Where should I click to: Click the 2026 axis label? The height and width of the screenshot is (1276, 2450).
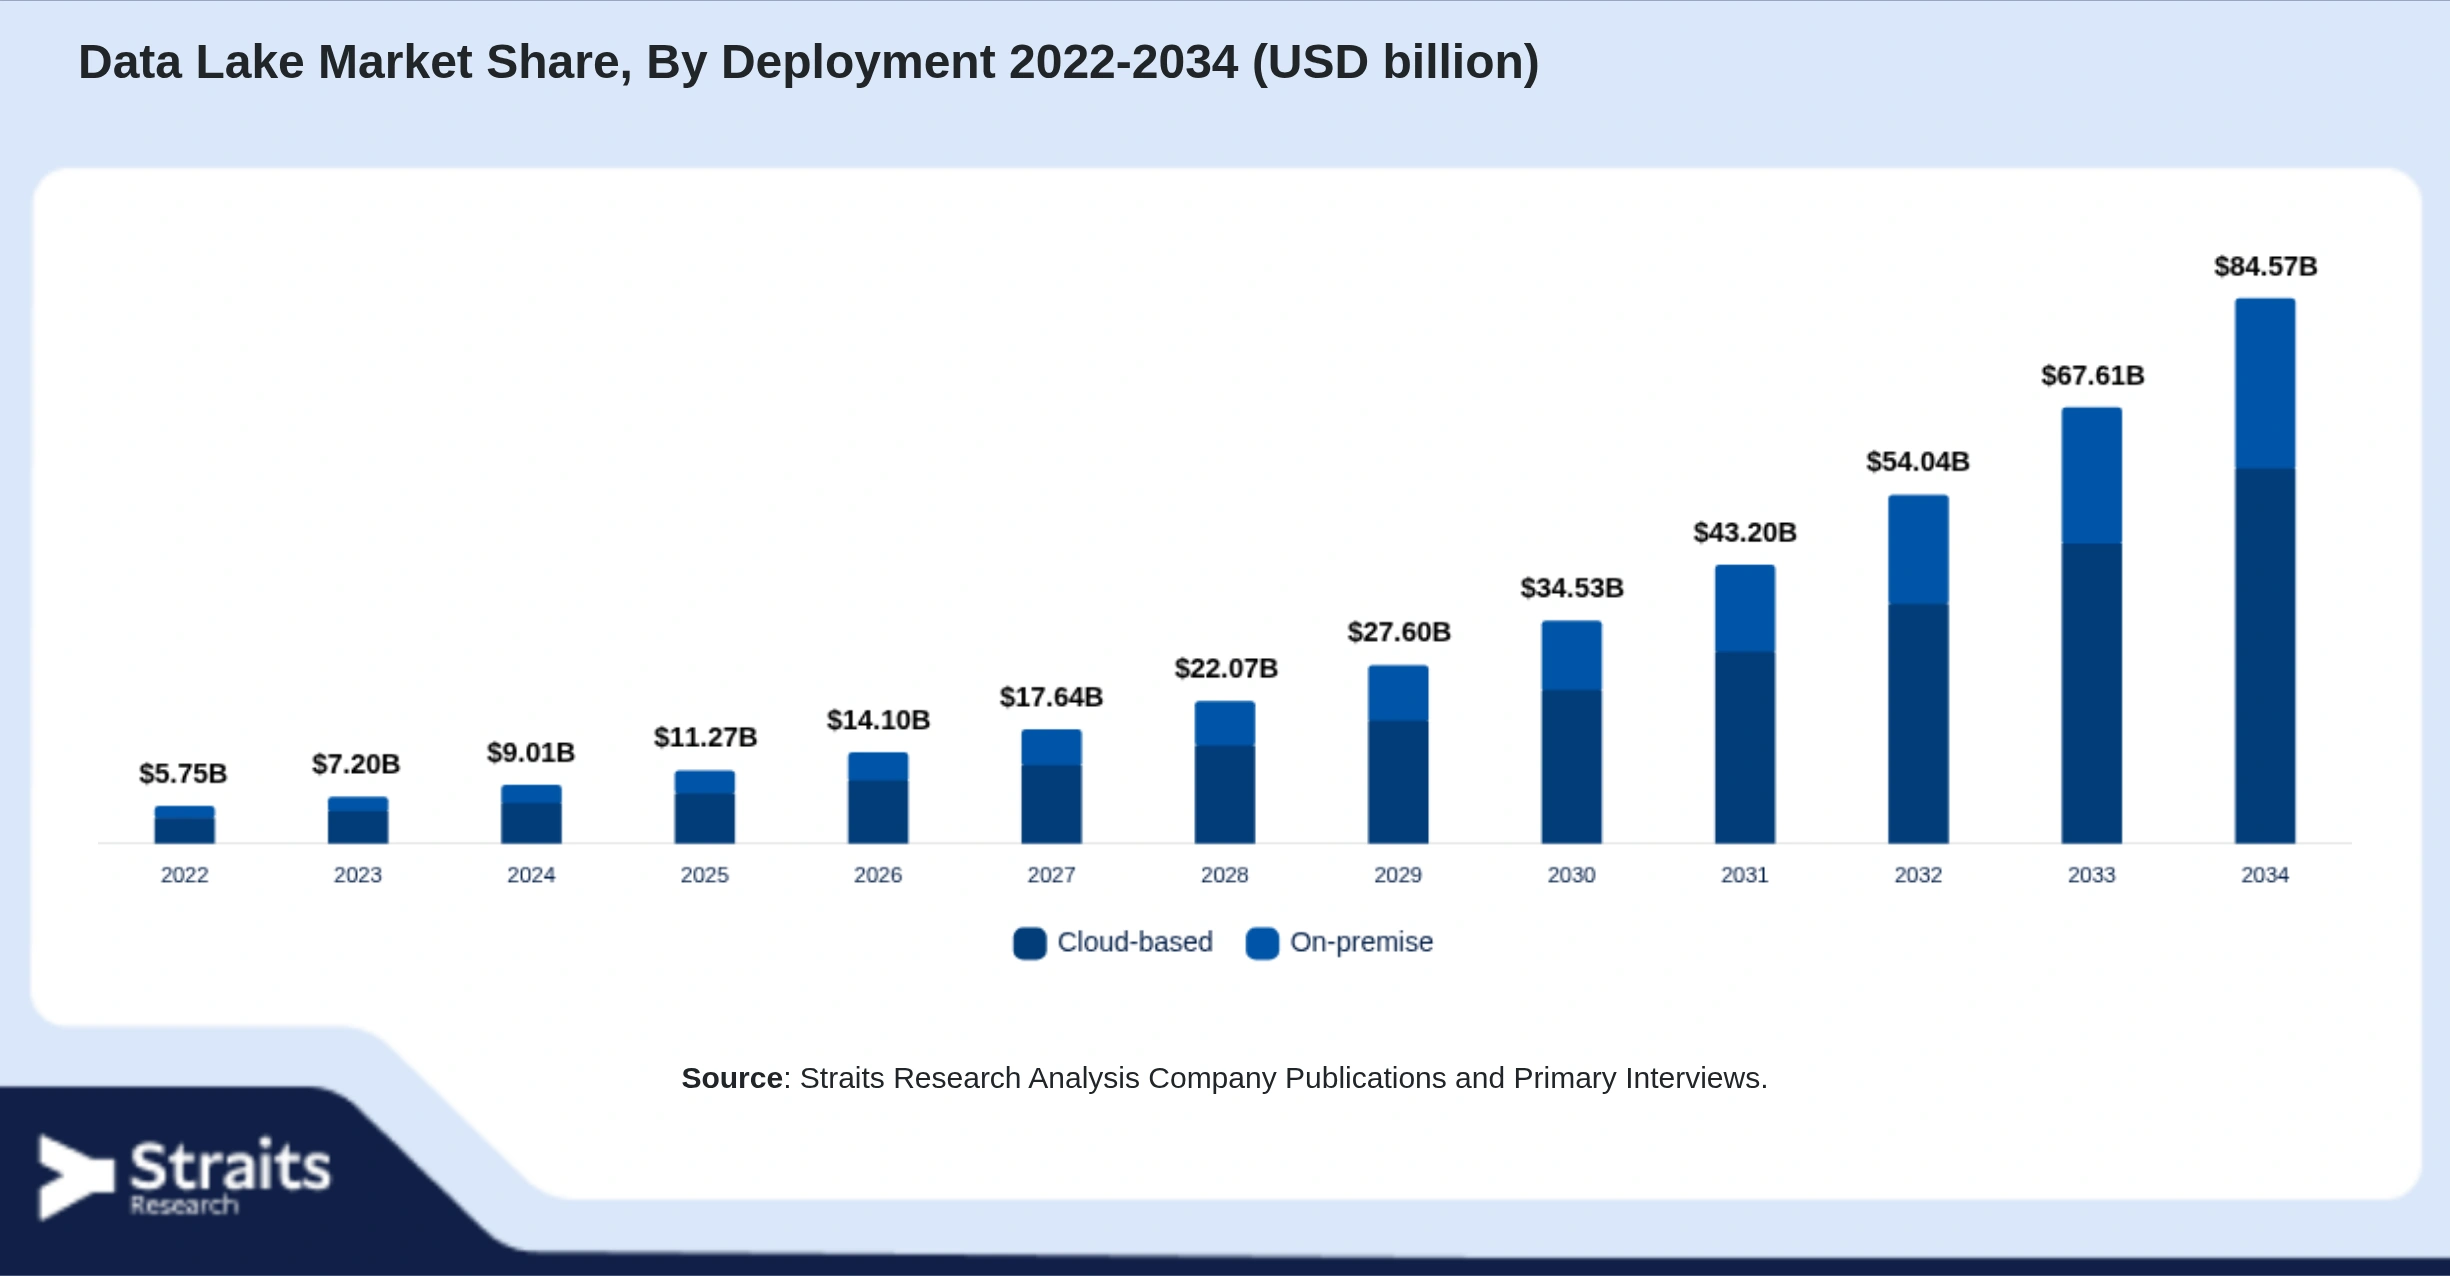[878, 875]
